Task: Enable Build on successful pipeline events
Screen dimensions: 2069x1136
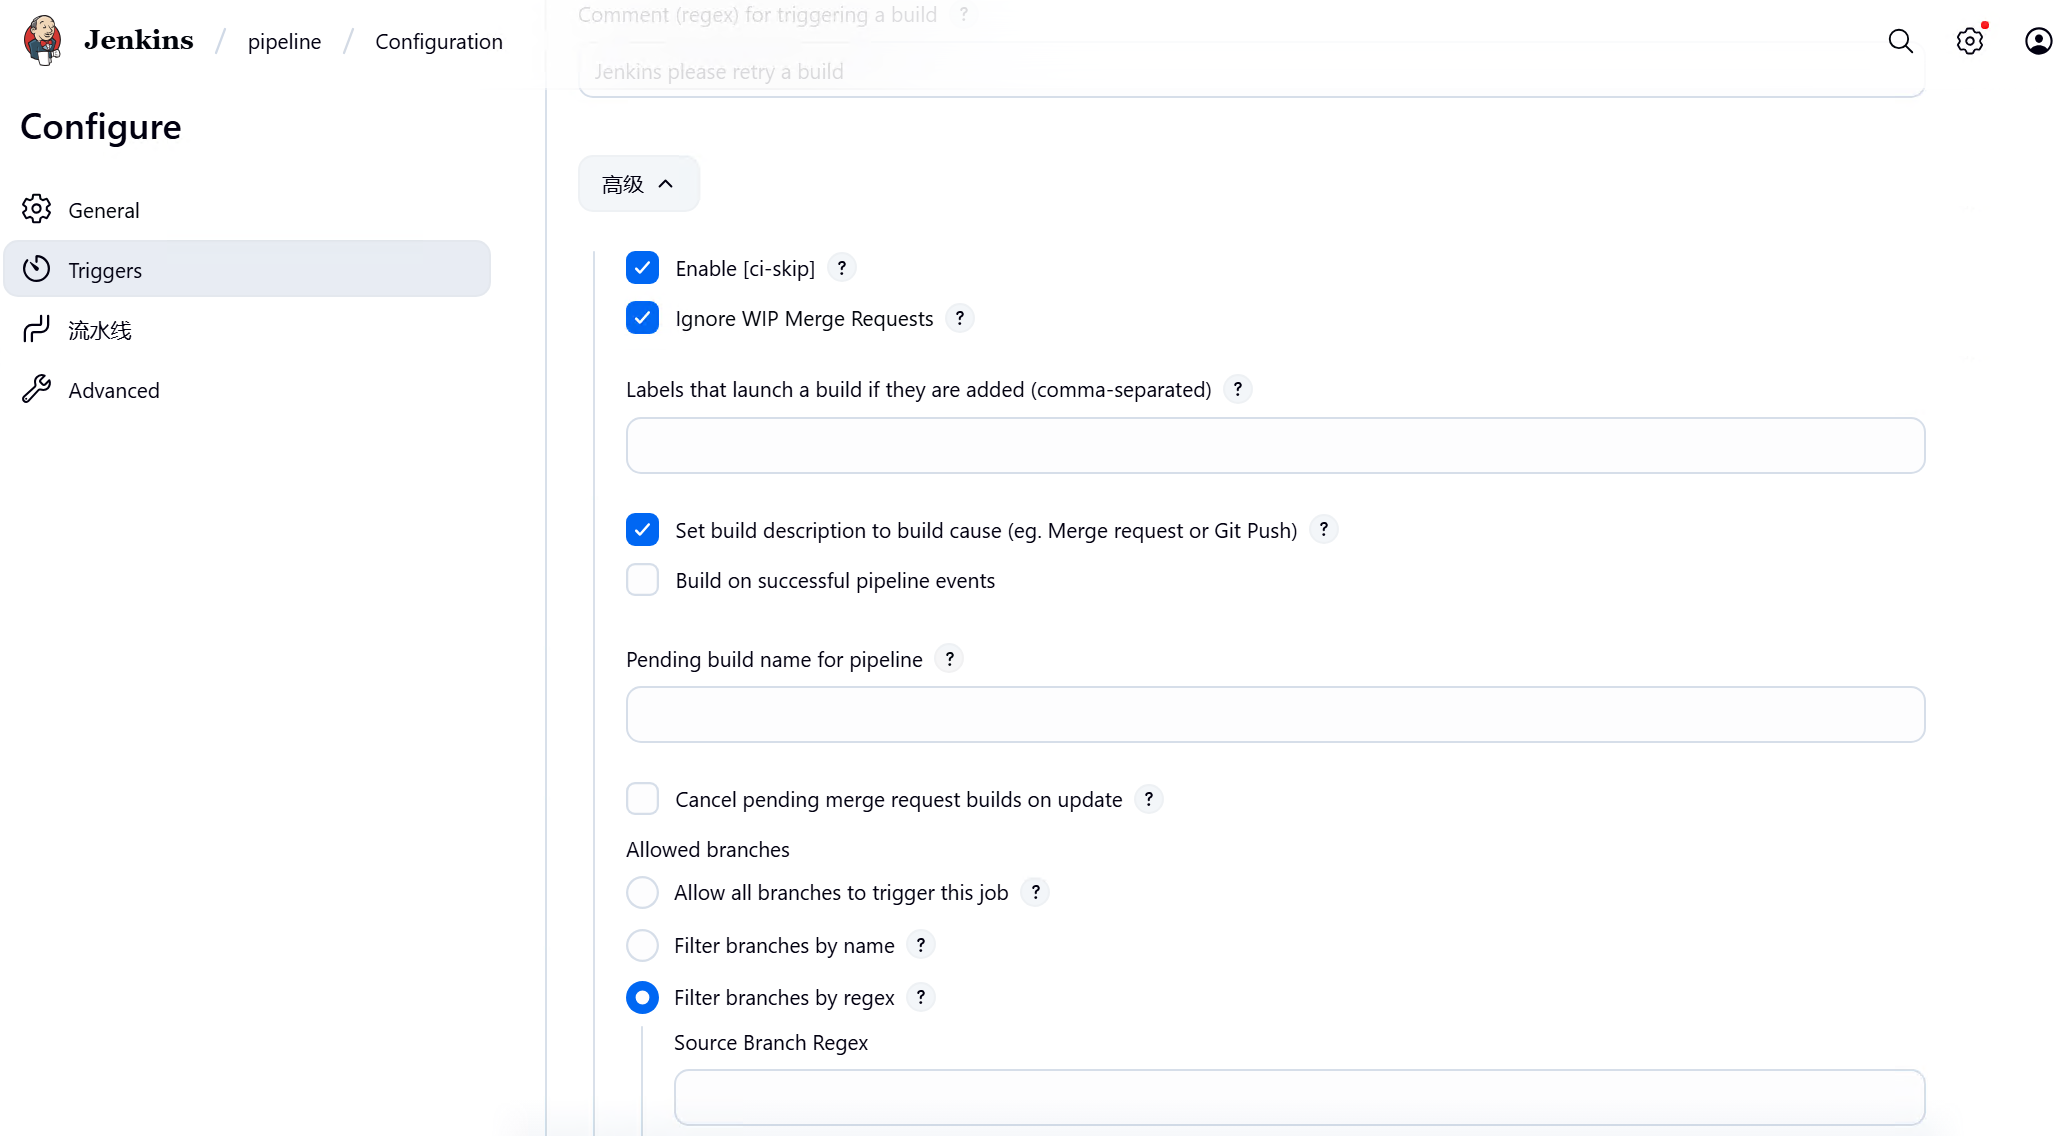Action: (x=642, y=579)
